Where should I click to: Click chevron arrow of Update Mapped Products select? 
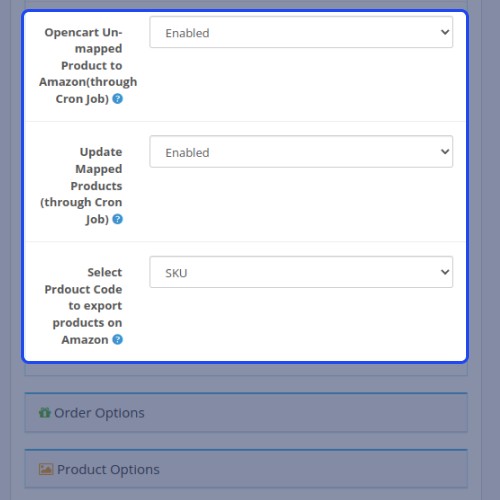445,152
